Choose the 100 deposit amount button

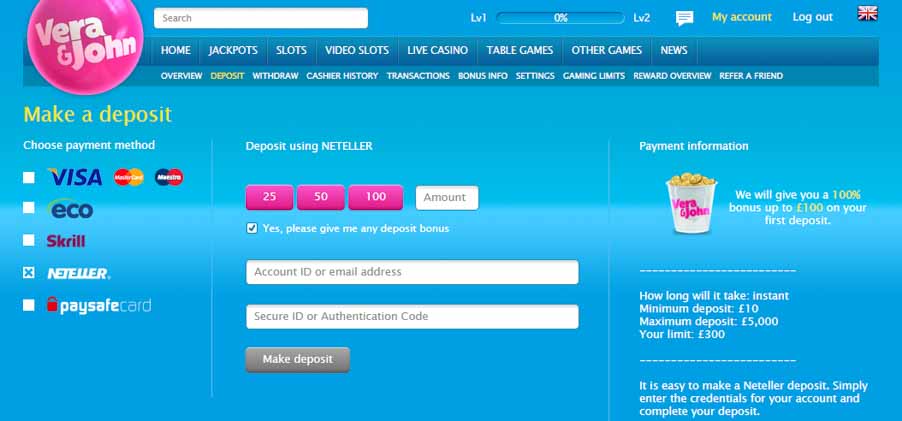375,197
